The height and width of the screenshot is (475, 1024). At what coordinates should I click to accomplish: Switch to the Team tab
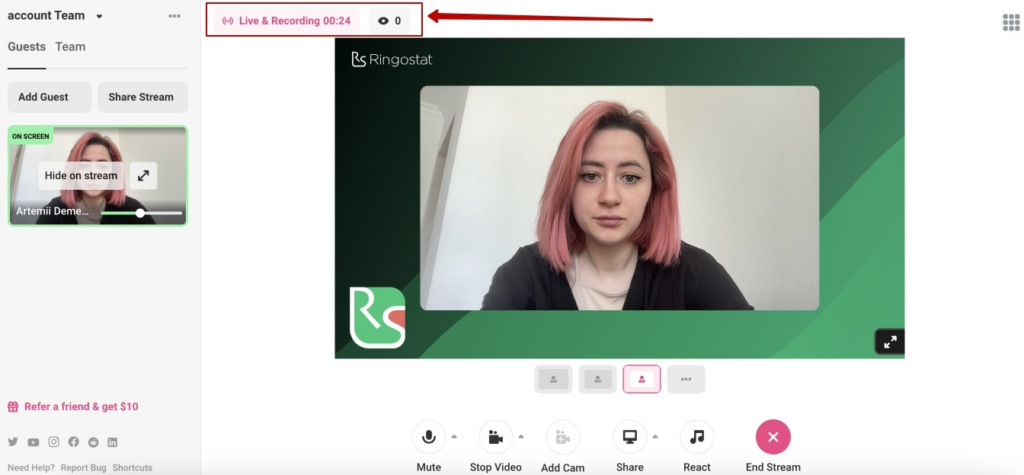point(70,46)
